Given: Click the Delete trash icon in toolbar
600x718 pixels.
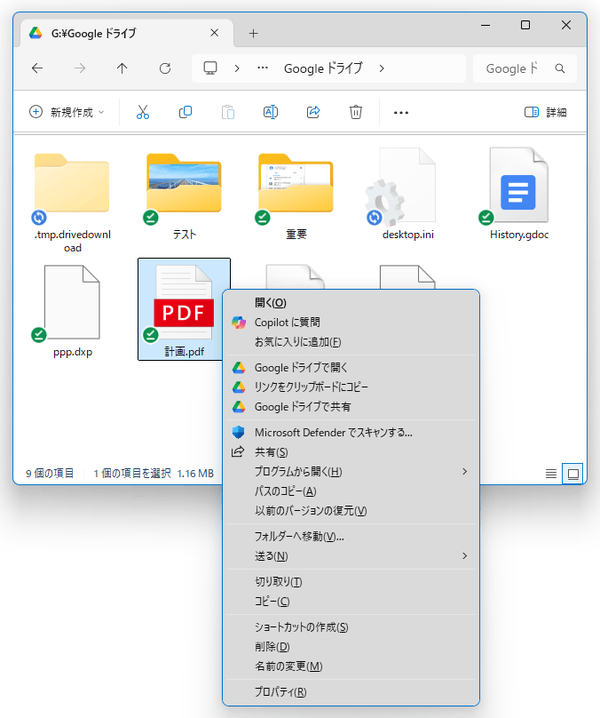Looking at the screenshot, I should [355, 112].
